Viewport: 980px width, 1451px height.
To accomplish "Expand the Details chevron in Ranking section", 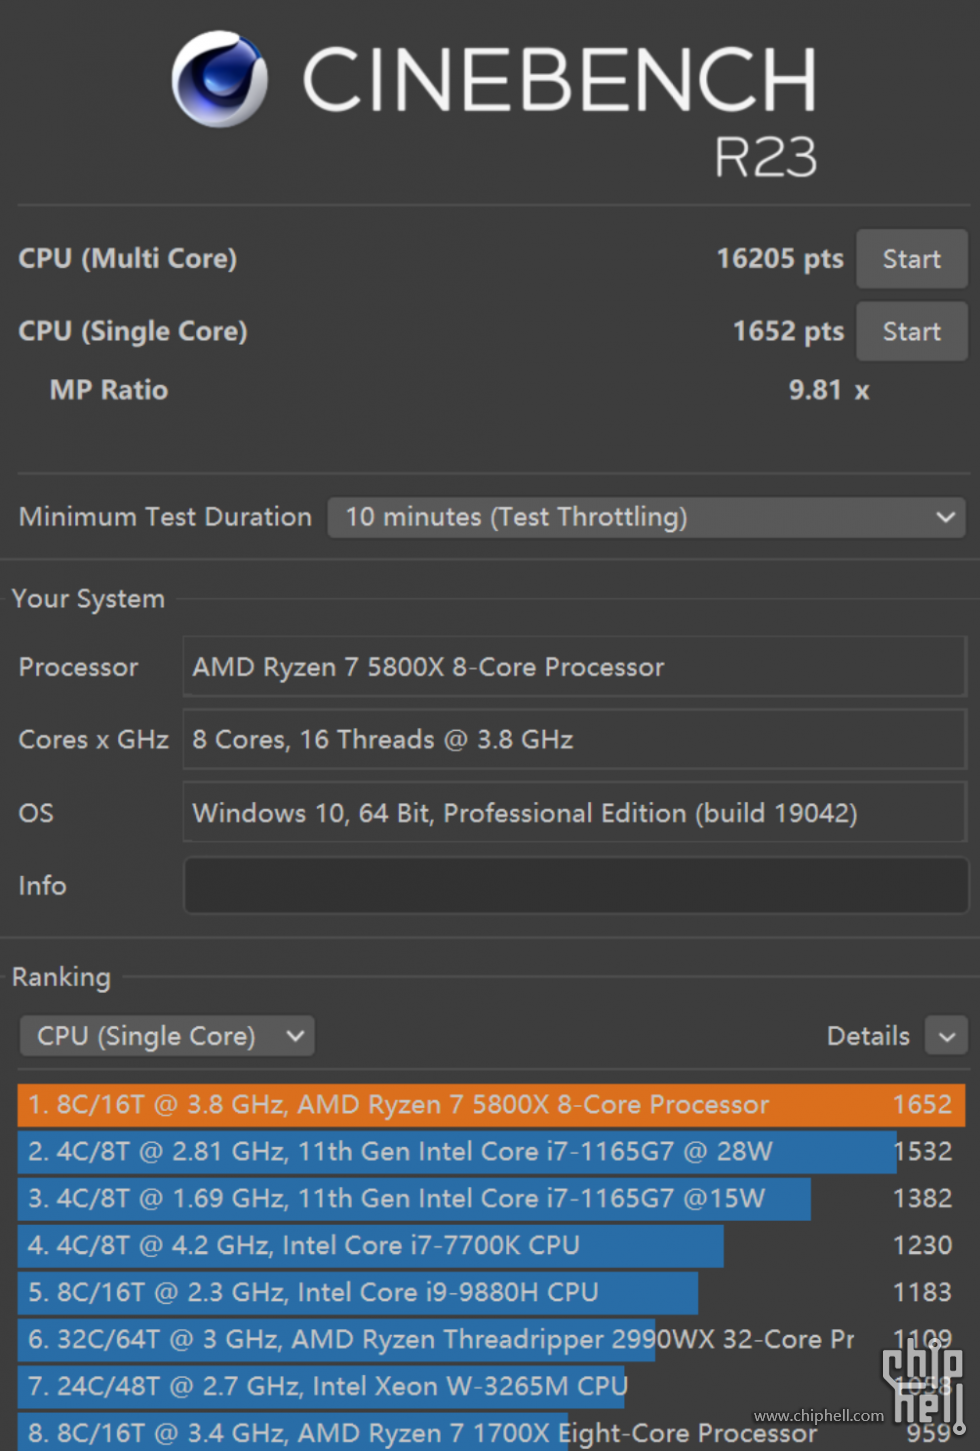I will [946, 1036].
